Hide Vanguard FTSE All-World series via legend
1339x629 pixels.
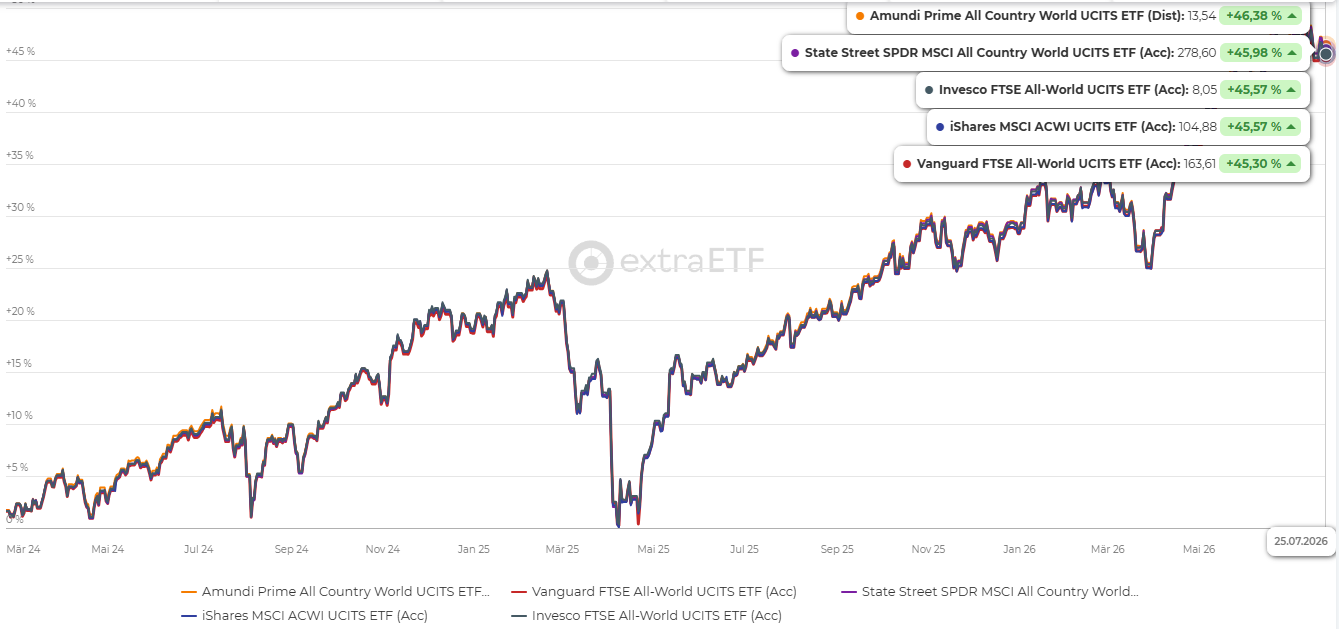(x=653, y=592)
